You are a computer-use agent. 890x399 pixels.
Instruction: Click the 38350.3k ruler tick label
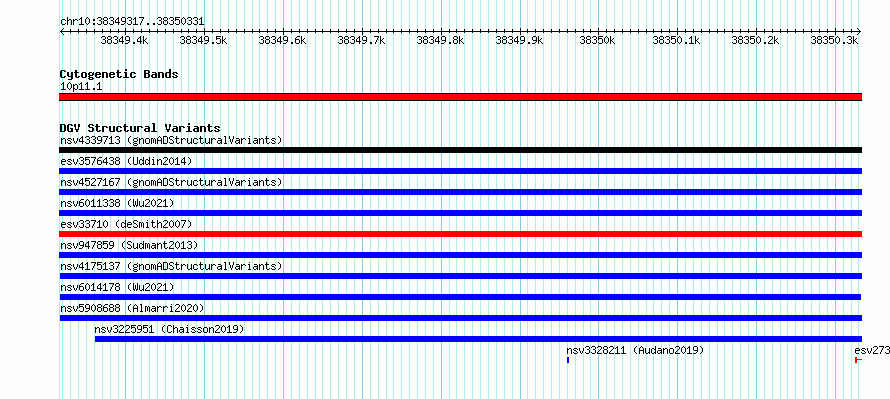click(834, 40)
